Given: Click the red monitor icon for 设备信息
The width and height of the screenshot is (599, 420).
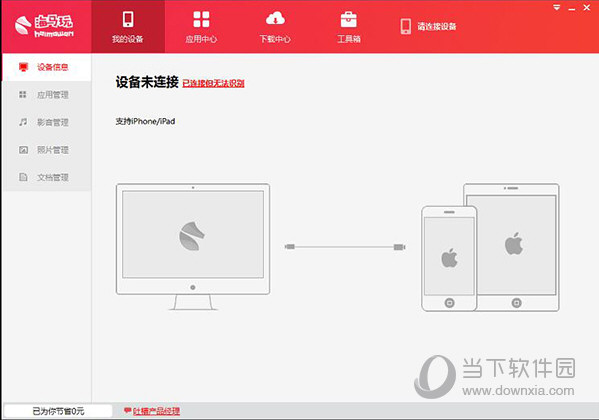Looking at the screenshot, I should coord(23,67).
